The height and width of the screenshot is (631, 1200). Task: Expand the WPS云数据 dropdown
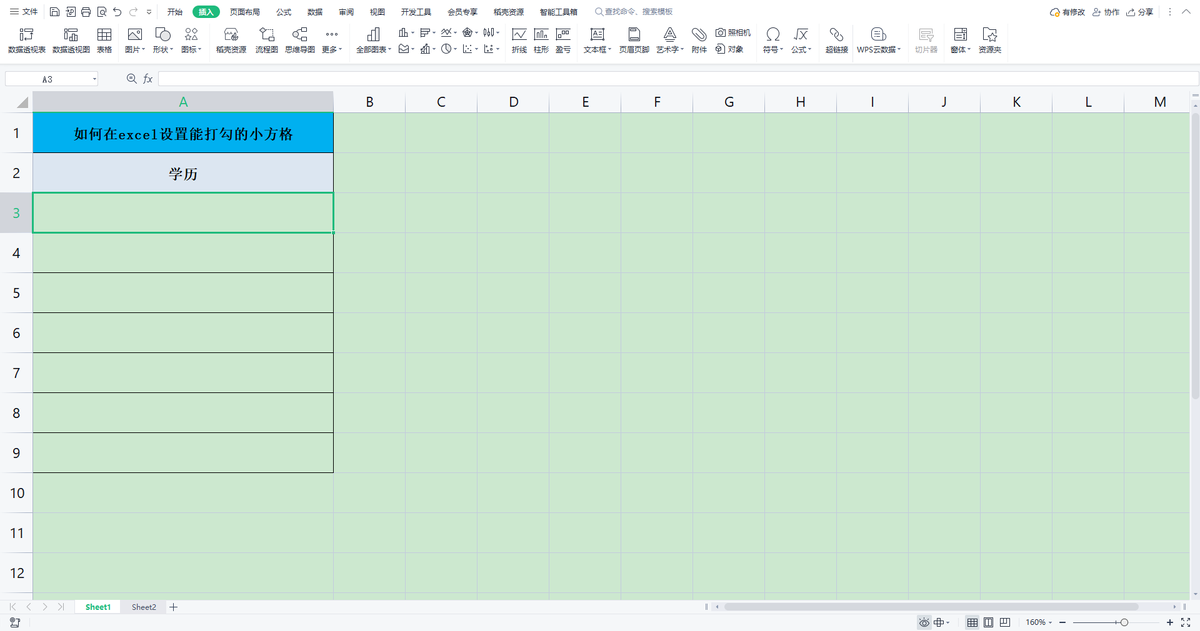point(878,40)
